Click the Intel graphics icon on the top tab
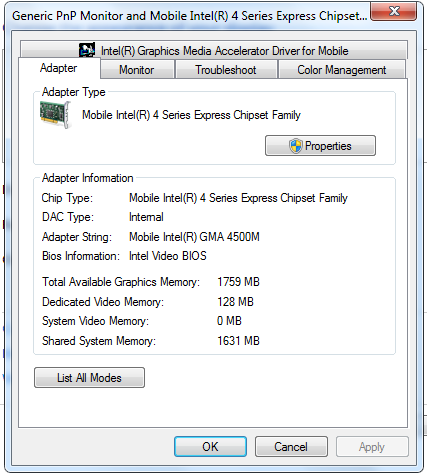The height and width of the screenshot is (475, 427). tap(87, 50)
